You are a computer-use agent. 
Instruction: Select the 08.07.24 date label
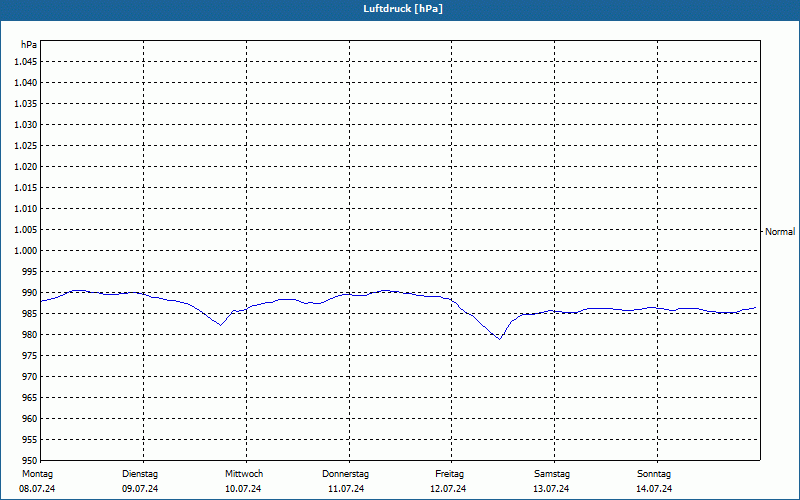[37, 489]
